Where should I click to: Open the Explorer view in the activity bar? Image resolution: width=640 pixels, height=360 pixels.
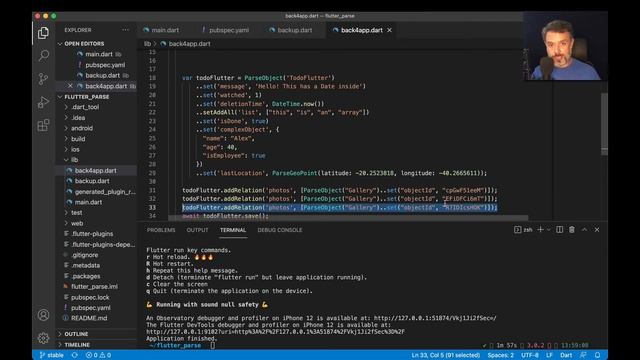click(x=43, y=33)
